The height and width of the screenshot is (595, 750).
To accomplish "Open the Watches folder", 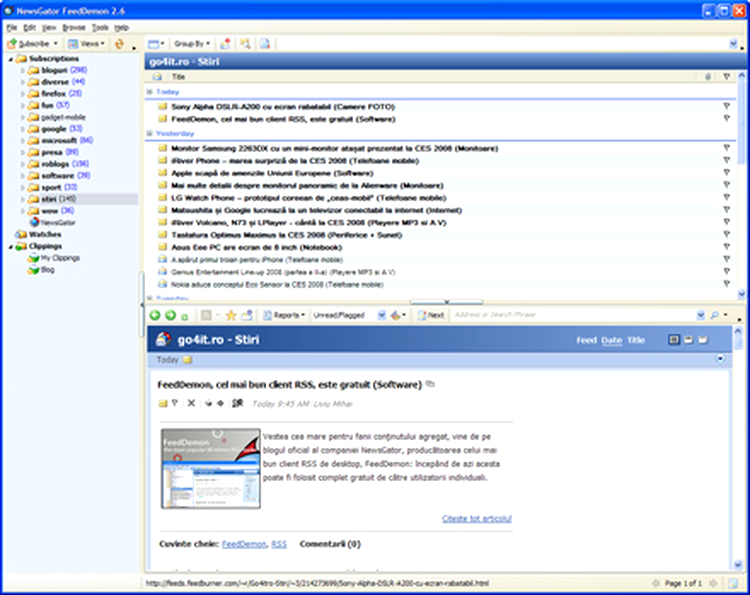I will 38,234.
